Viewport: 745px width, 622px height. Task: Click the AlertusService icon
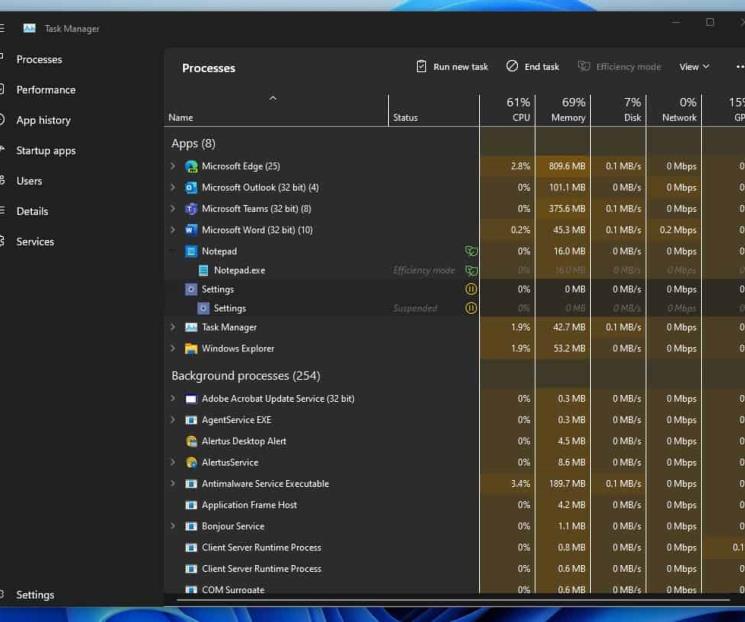(x=191, y=462)
